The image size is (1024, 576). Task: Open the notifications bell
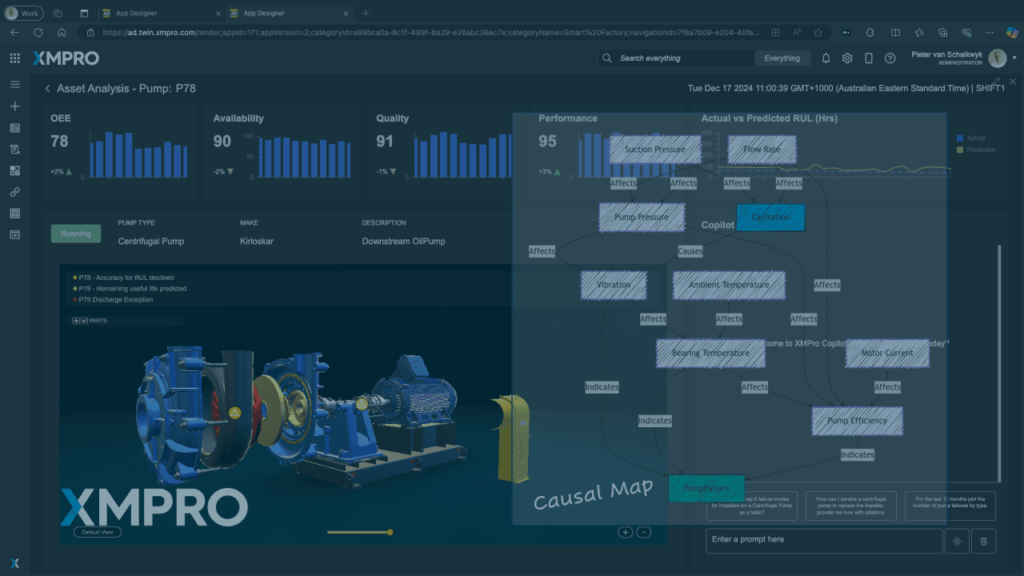point(826,58)
